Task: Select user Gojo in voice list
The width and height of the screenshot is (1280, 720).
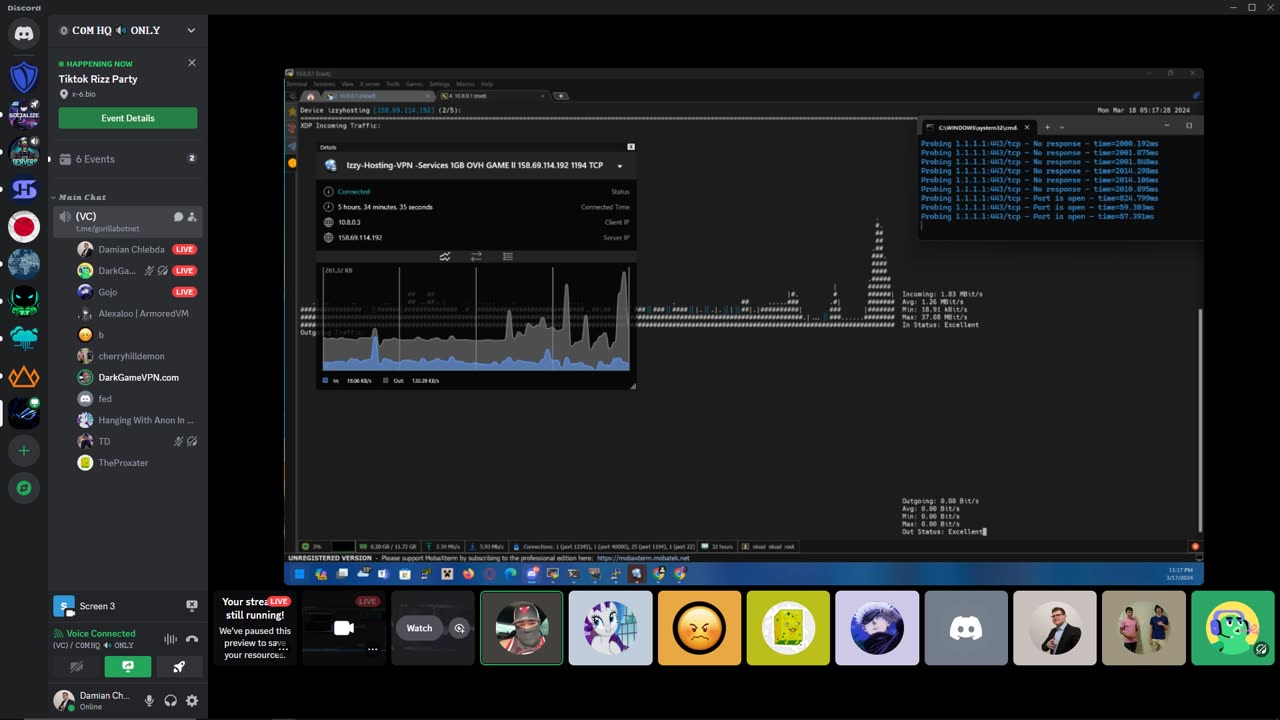Action: click(136, 292)
